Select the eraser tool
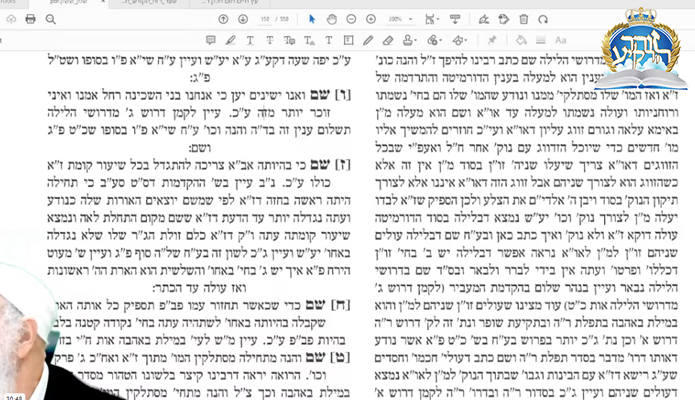This screenshot has width=695, height=400. pyautogui.click(x=389, y=41)
